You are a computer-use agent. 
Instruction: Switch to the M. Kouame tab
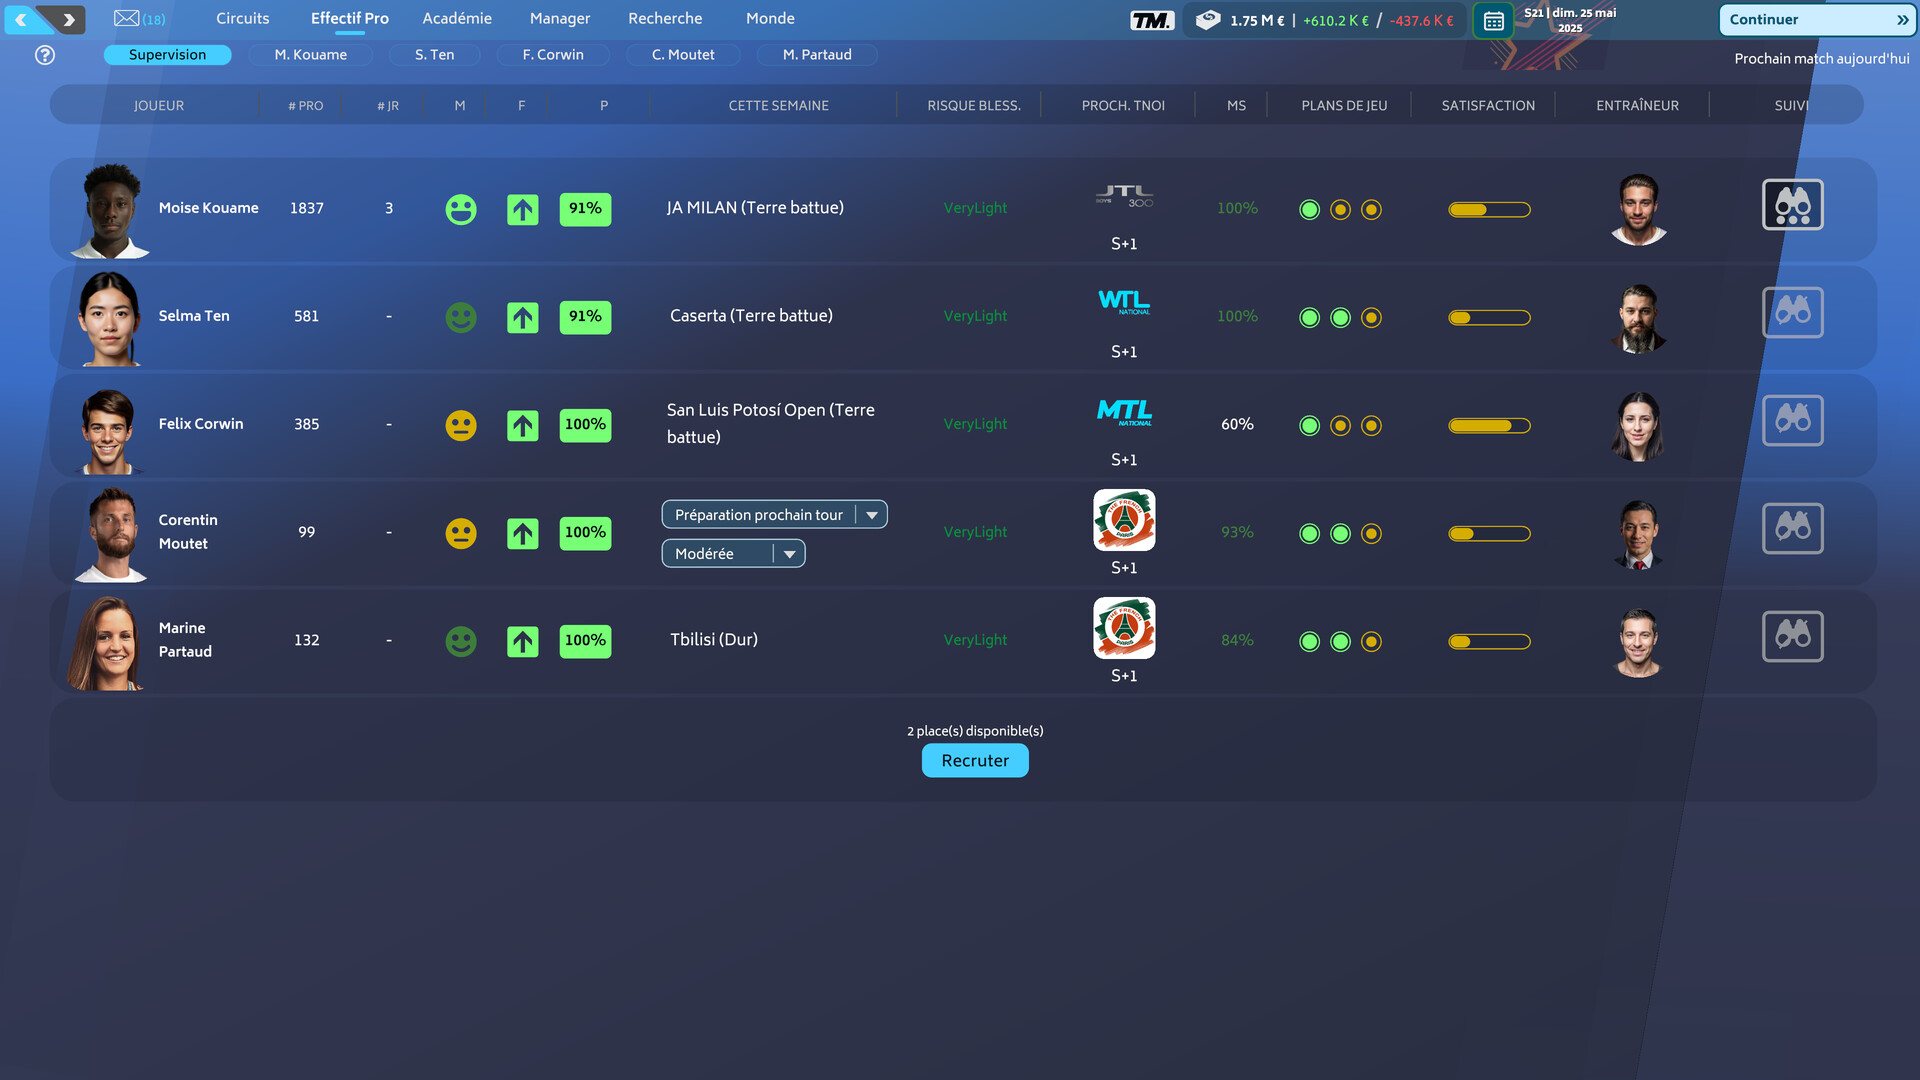point(311,55)
